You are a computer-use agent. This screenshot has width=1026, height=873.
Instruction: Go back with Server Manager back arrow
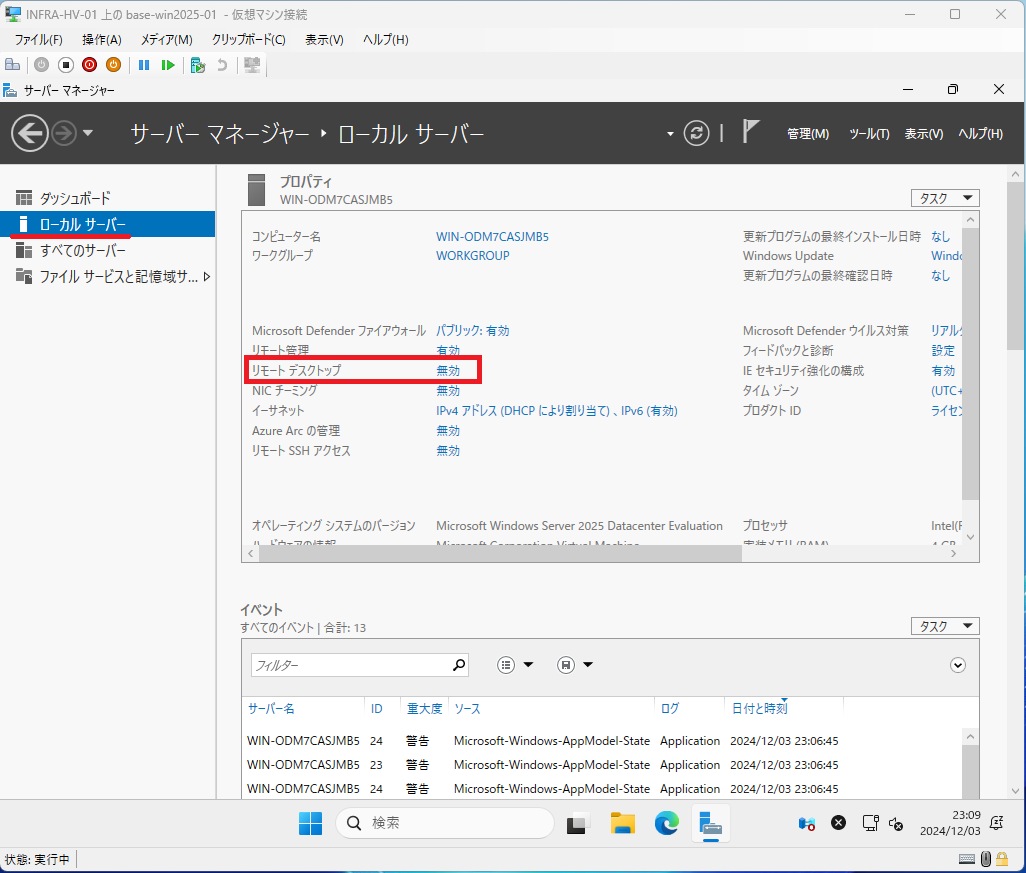(29, 134)
